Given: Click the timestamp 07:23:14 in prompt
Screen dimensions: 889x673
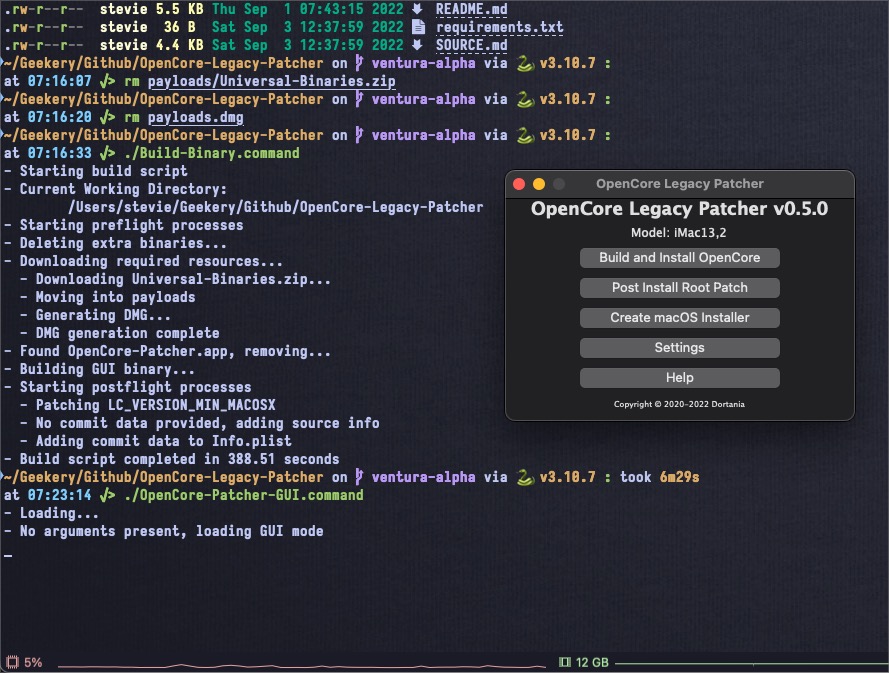Looking at the screenshot, I should pyautogui.click(x=60, y=495).
